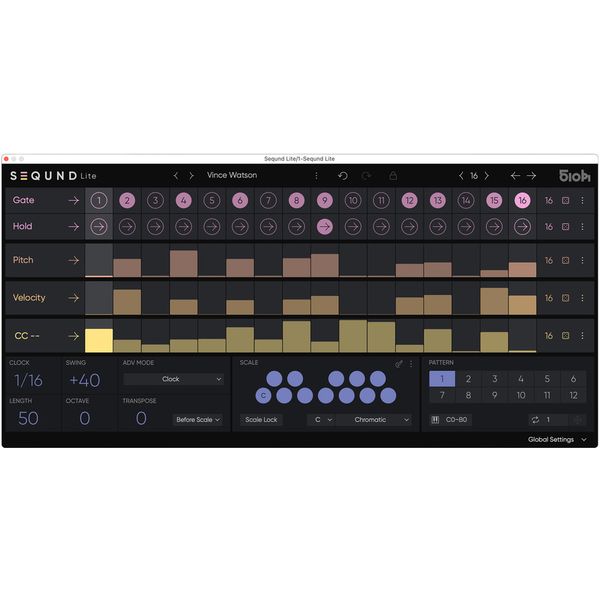Click the padlock icon in the top bar
Viewport: 600px width, 600px height.
coord(392,175)
